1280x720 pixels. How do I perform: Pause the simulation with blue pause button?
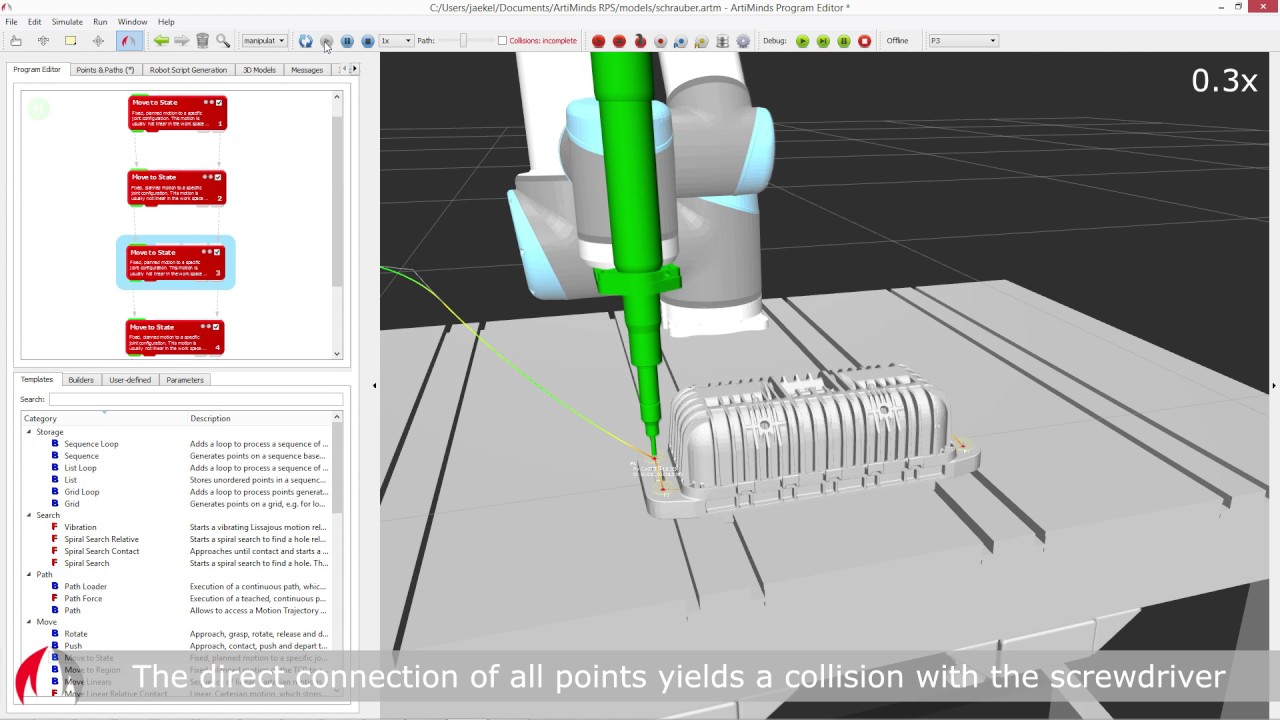pos(347,41)
